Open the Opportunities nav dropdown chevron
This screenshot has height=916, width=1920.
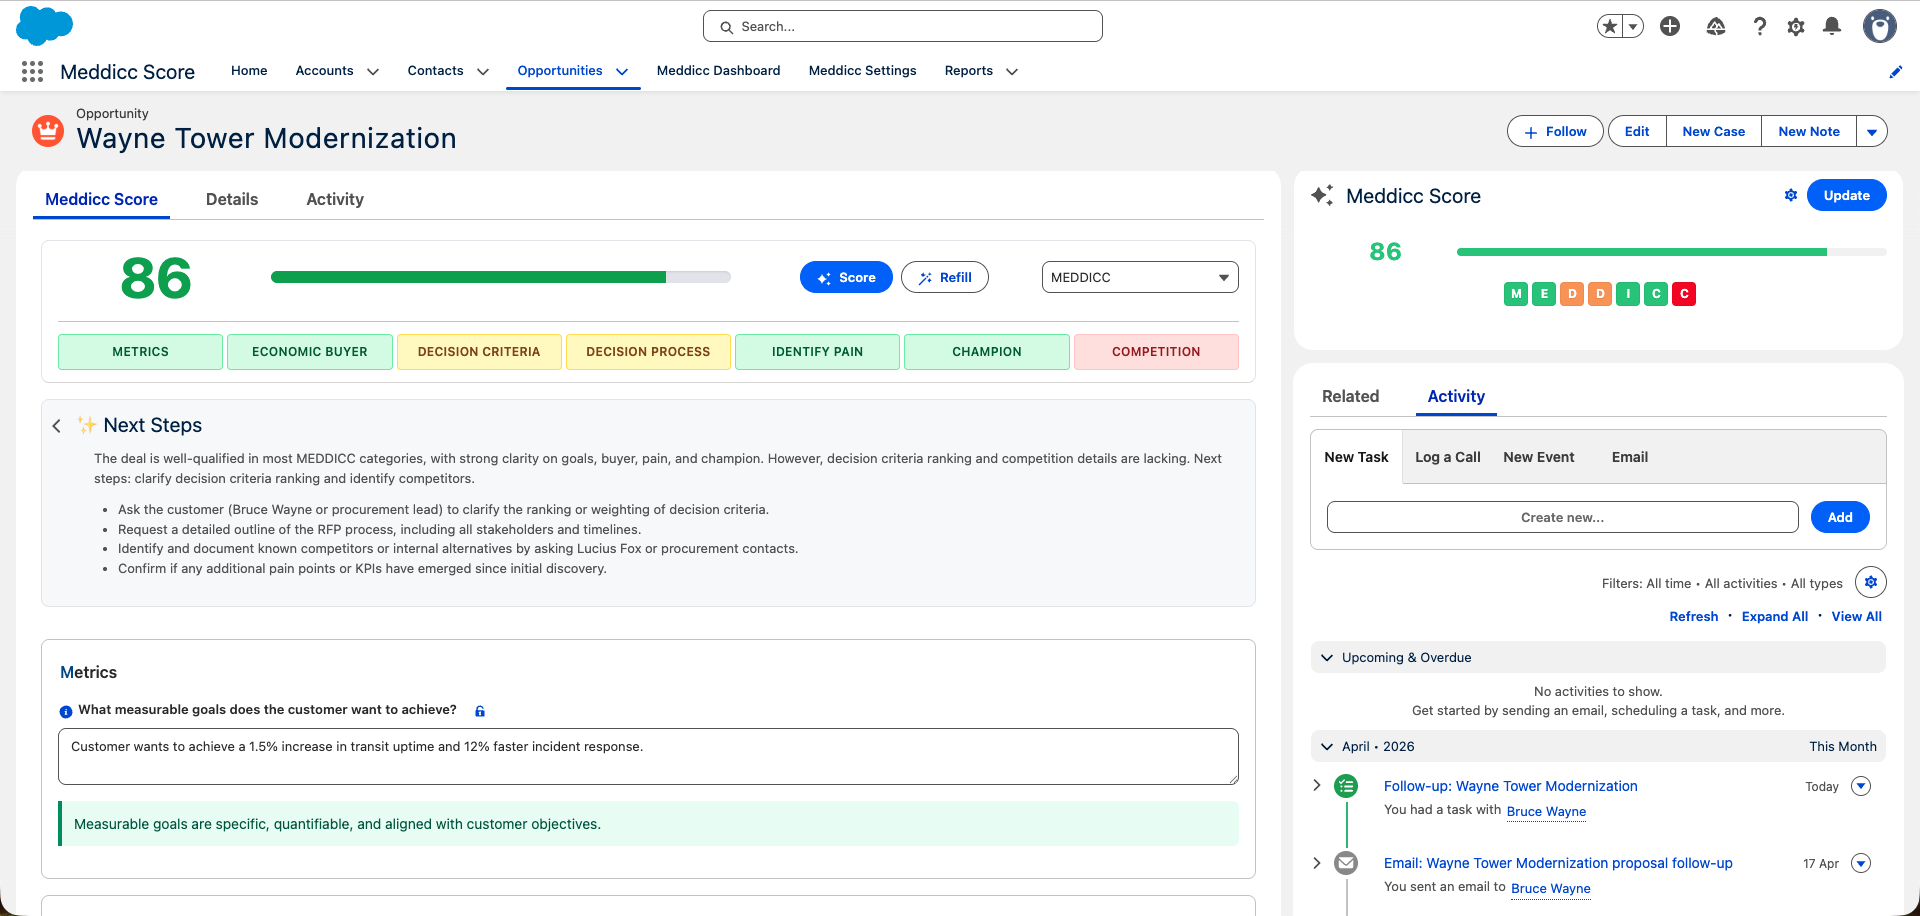click(622, 72)
